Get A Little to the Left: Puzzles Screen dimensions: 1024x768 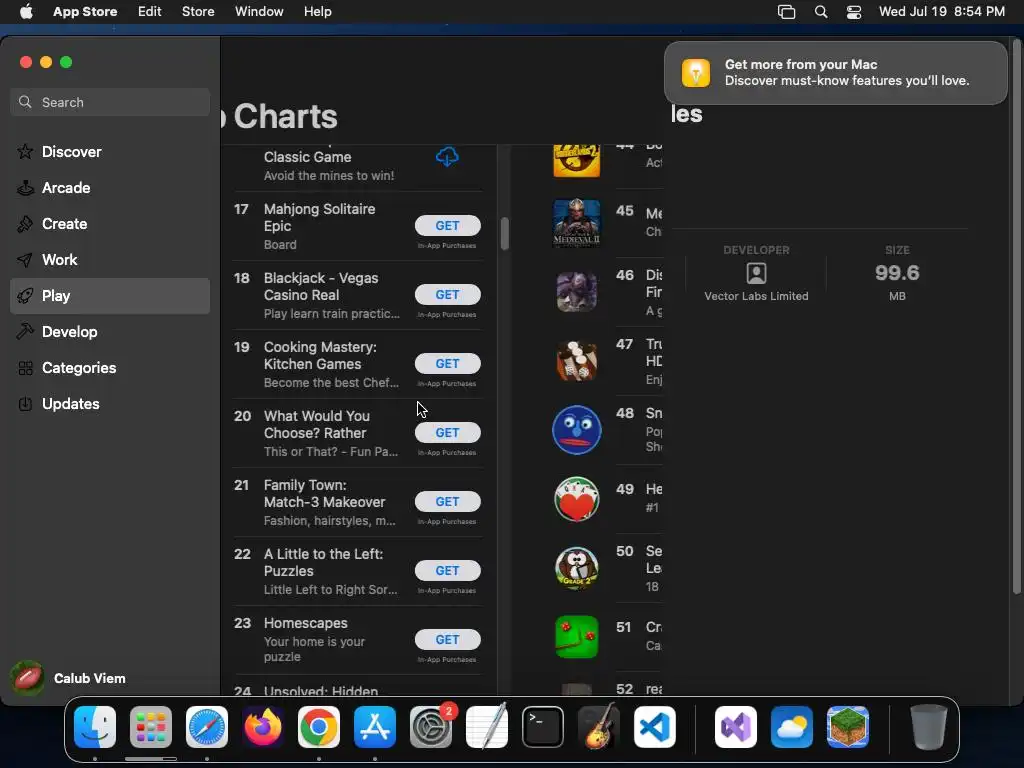click(447, 570)
